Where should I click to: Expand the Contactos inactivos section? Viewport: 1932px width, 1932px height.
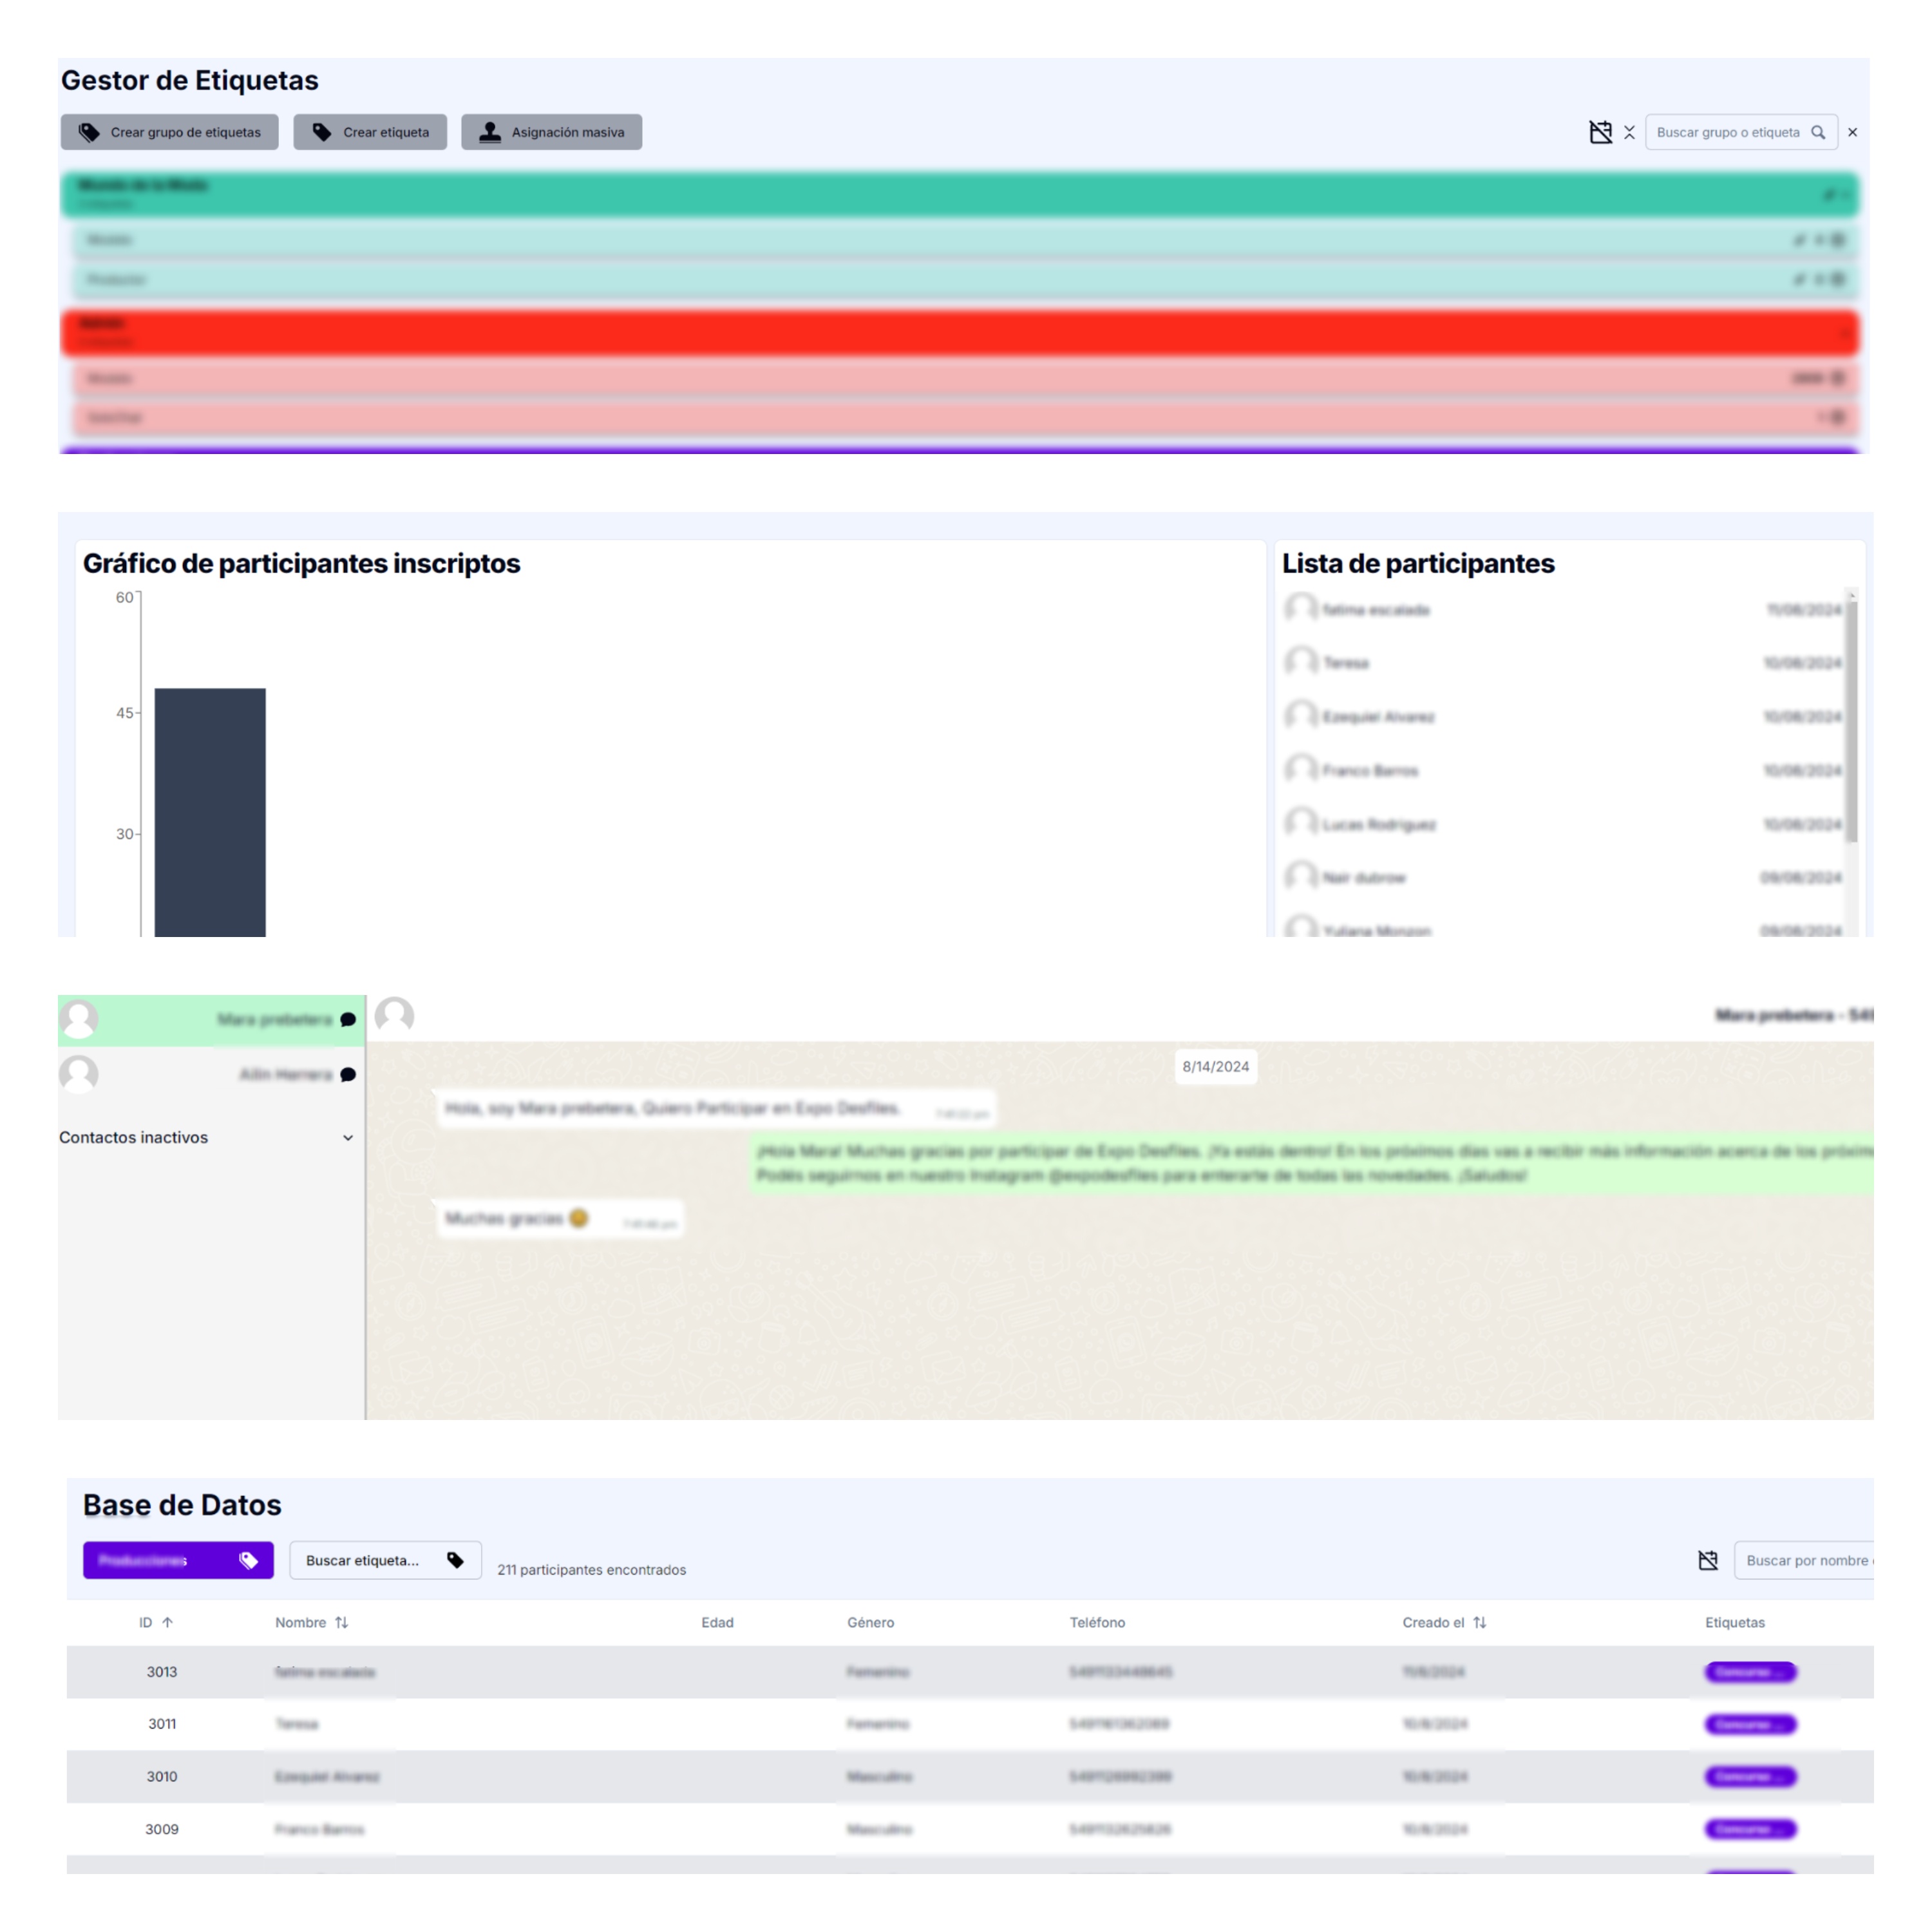207,1137
